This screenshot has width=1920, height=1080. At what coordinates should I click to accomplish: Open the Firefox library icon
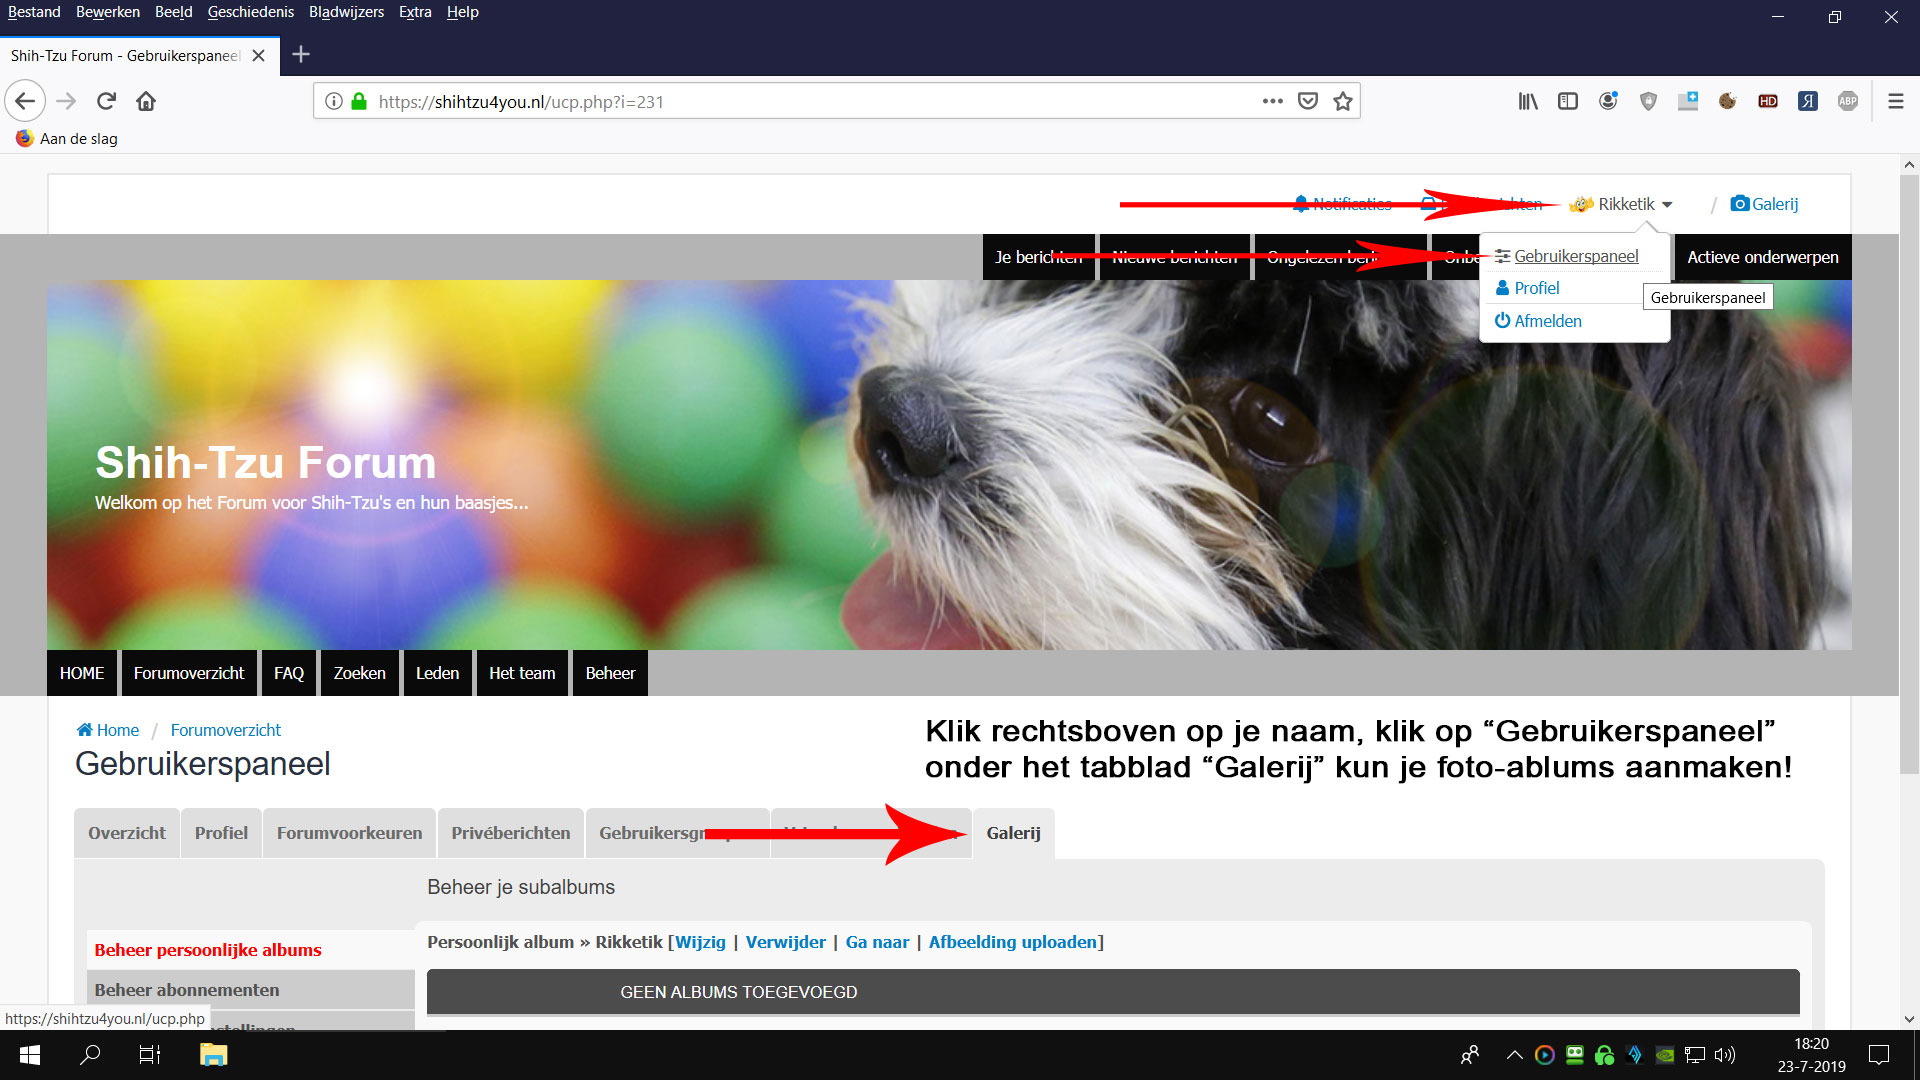(x=1528, y=101)
